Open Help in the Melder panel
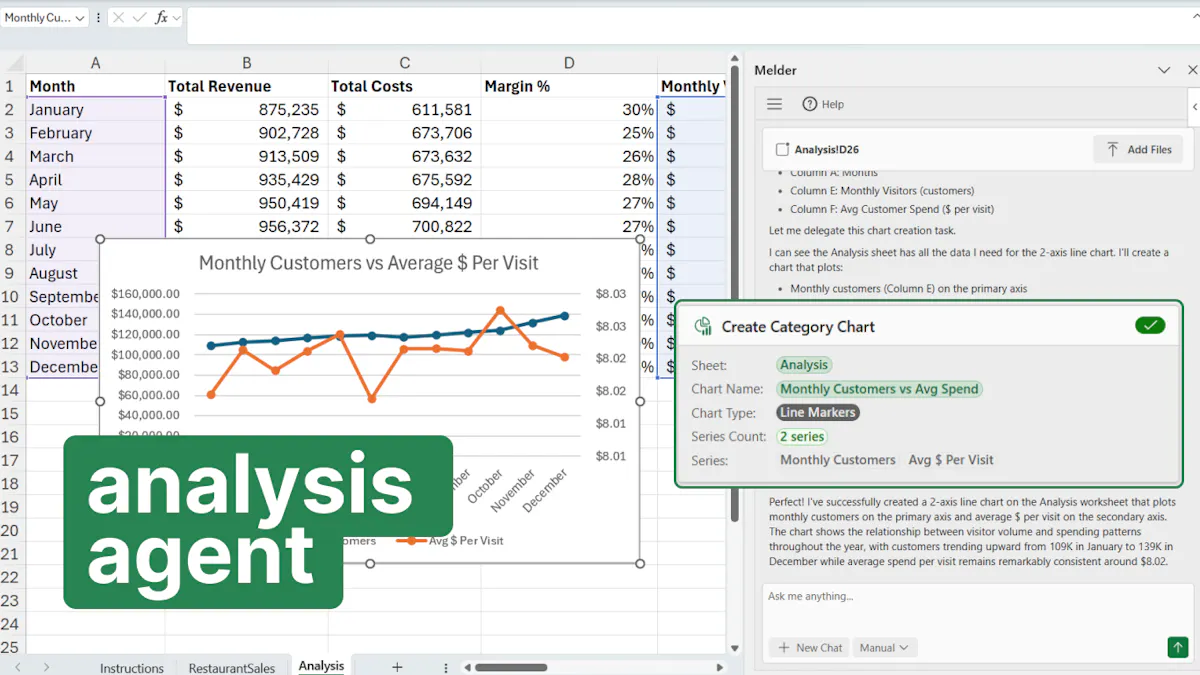The image size is (1200, 675). (823, 104)
